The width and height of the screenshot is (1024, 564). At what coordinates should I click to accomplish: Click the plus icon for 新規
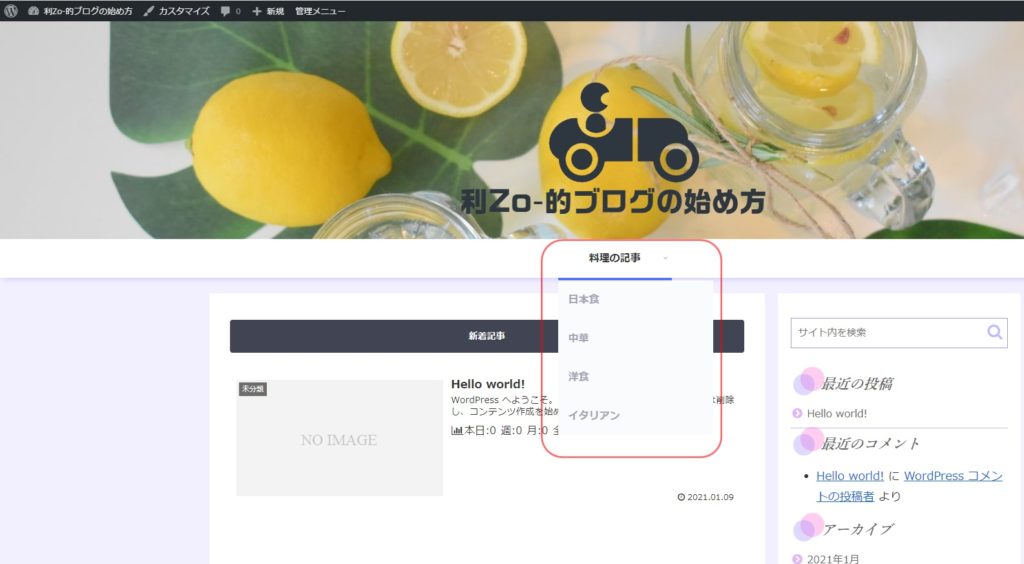point(257,11)
